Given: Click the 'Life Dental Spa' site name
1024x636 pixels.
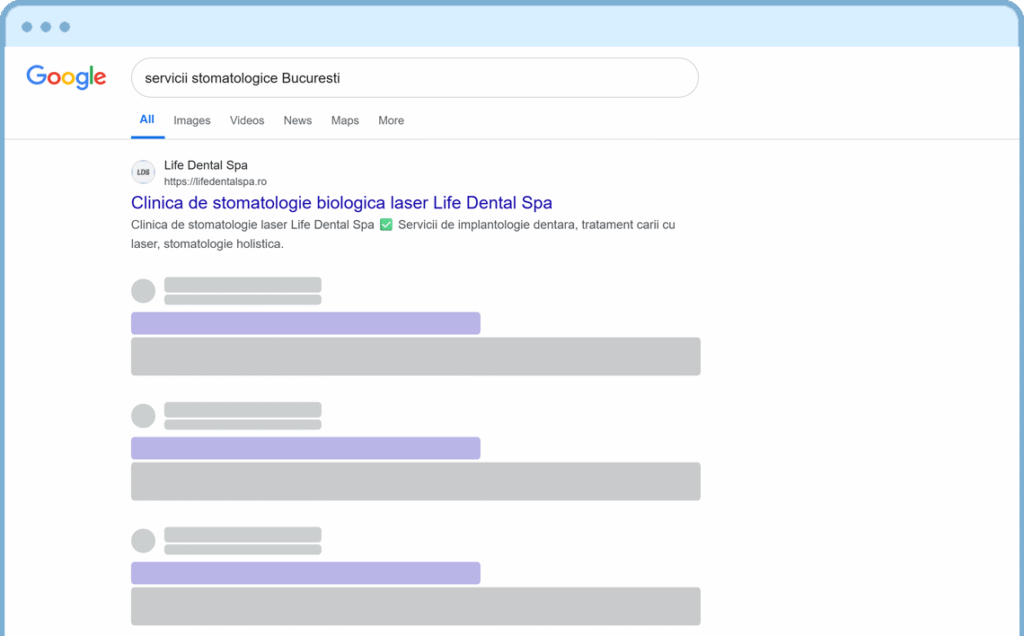Looking at the screenshot, I should [x=206, y=165].
